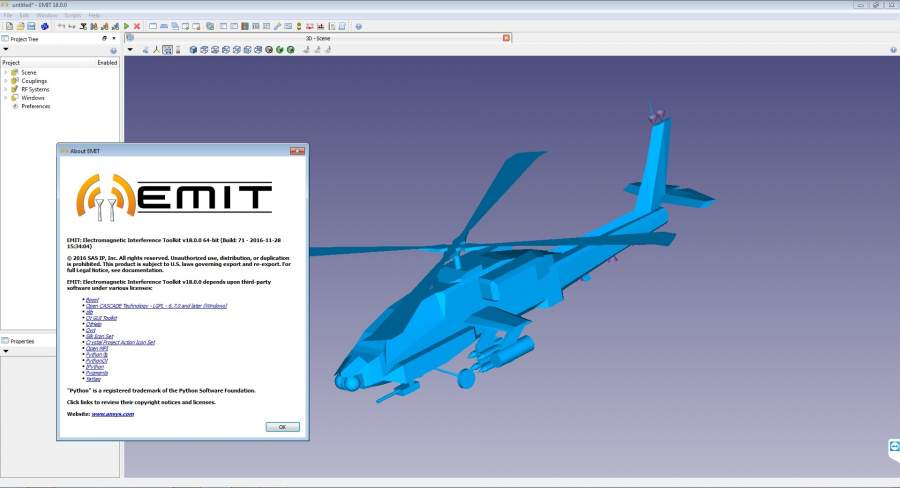Click the help icon in Project Tree panel
Viewport: 900px width, 488px height.
pyautogui.click(x=113, y=51)
